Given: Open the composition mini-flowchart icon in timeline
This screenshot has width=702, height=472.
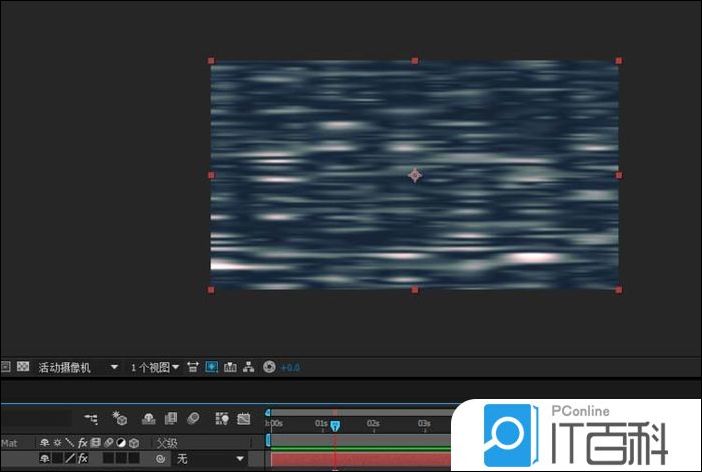Looking at the screenshot, I should [91, 419].
